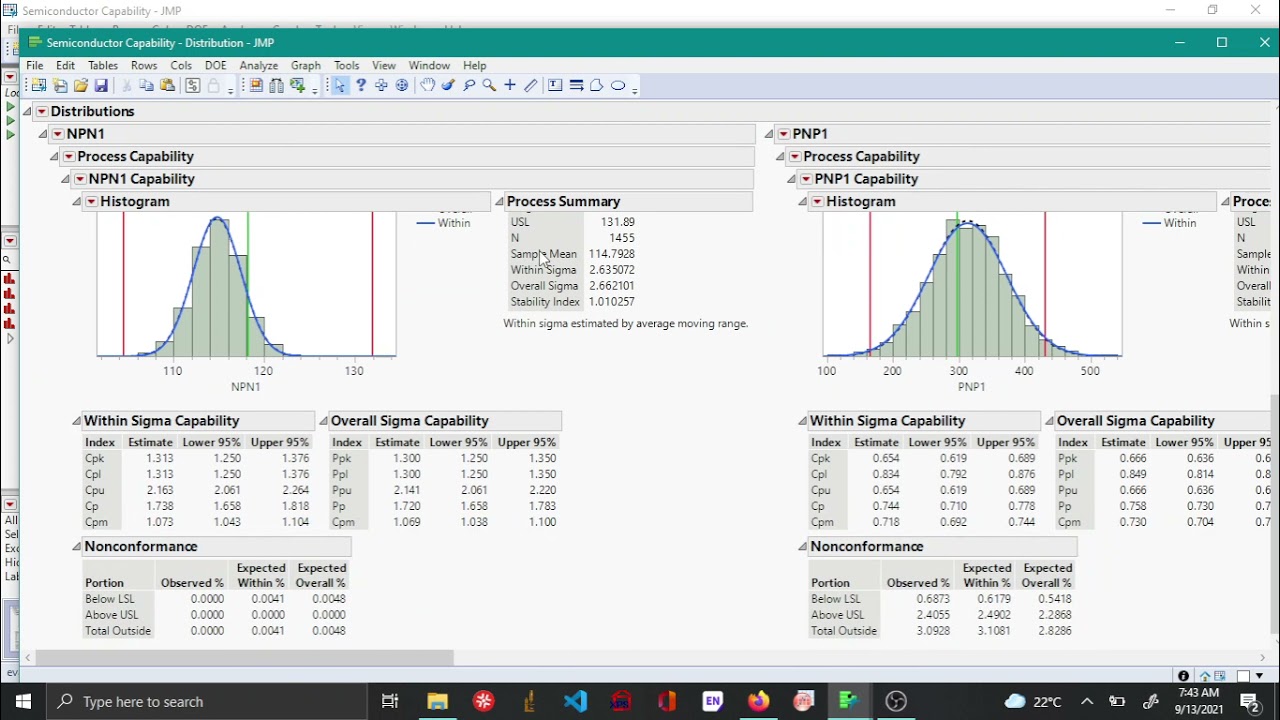Click the NPN1 Ppk estimate 1.300

point(406,458)
